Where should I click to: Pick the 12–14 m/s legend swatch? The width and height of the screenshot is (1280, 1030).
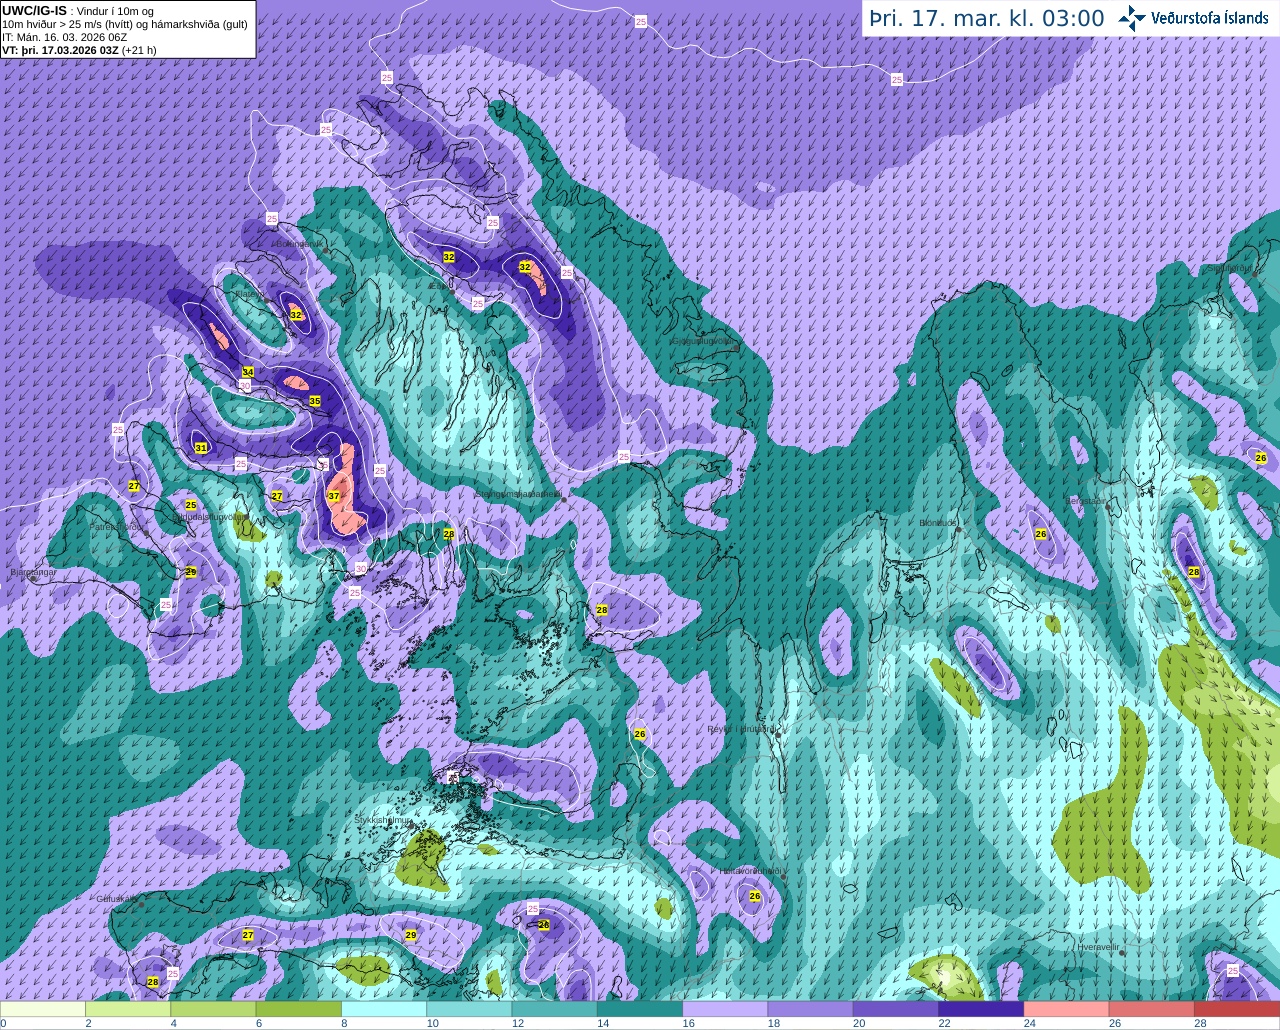click(x=555, y=1008)
